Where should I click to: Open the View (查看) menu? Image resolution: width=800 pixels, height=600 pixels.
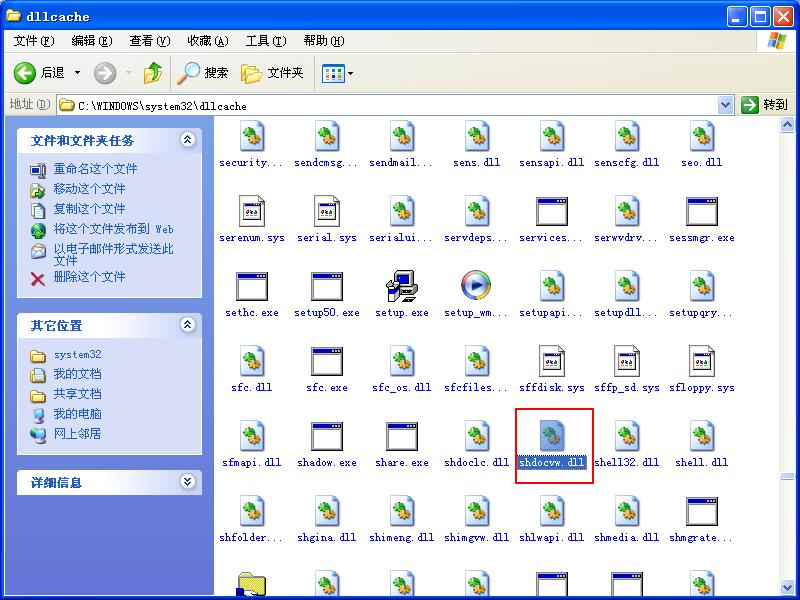click(x=149, y=41)
